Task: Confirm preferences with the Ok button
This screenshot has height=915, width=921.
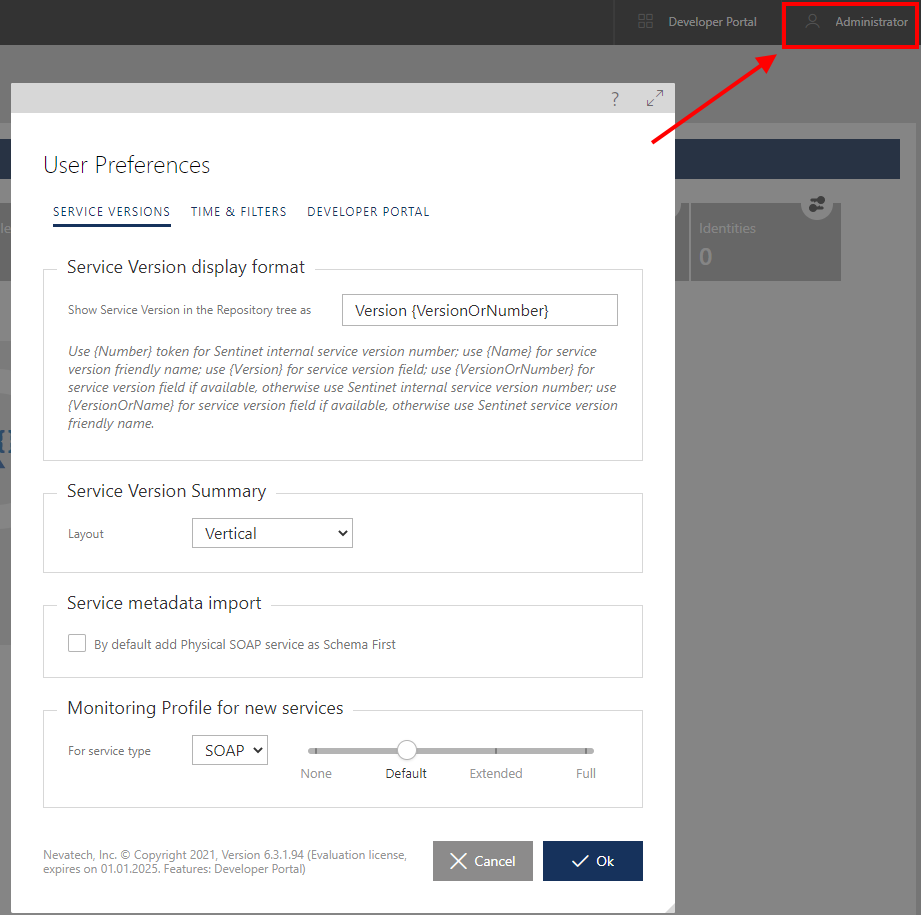Action: pyautogui.click(x=593, y=861)
